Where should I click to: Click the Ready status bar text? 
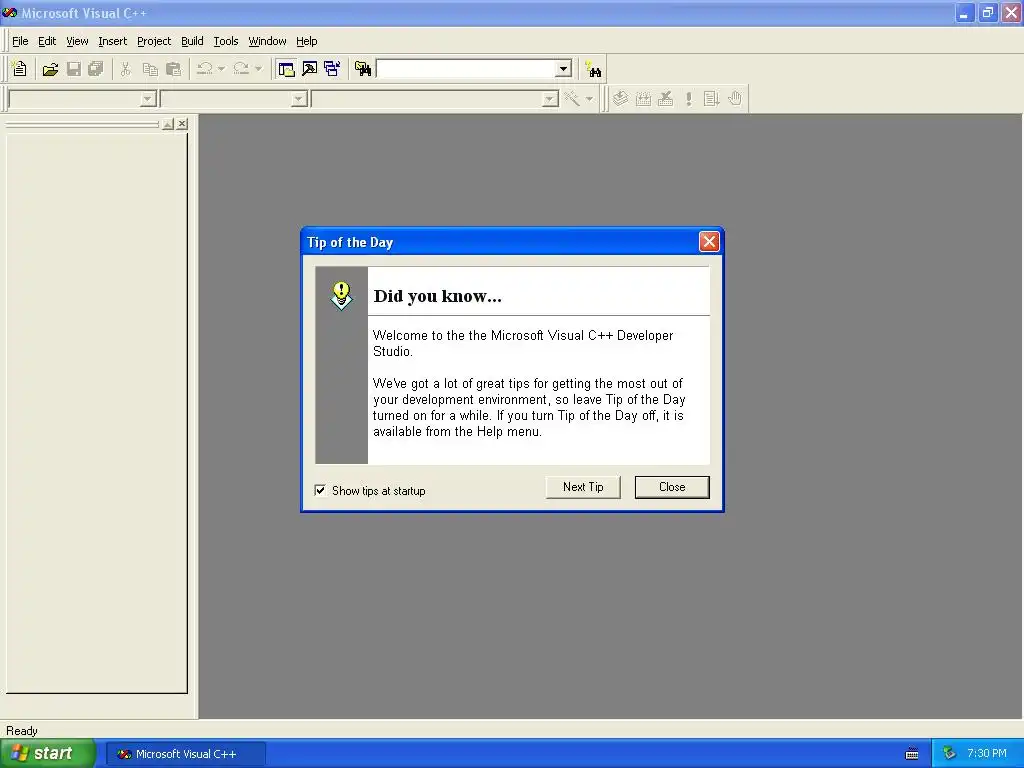[22, 731]
